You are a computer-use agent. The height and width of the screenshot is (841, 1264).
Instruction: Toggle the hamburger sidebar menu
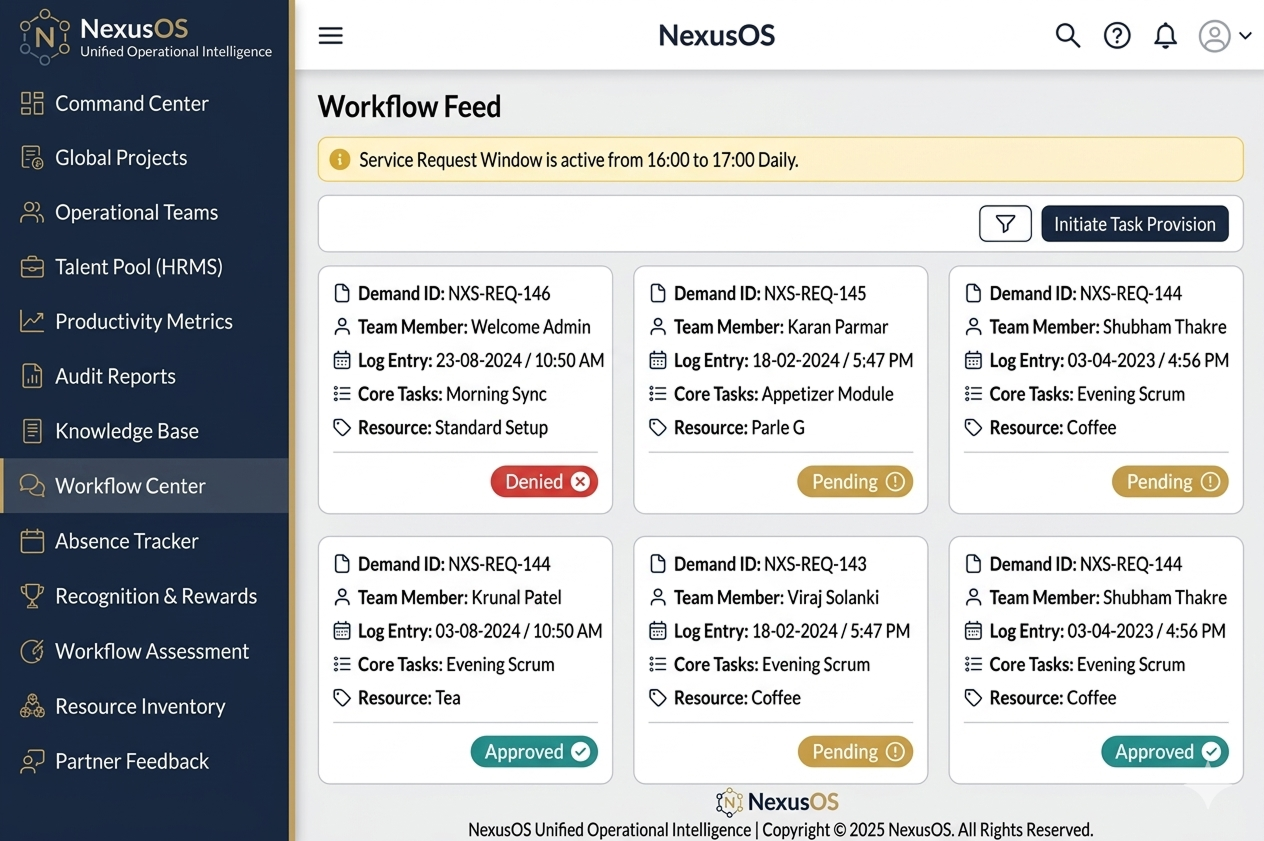click(331, 36)
